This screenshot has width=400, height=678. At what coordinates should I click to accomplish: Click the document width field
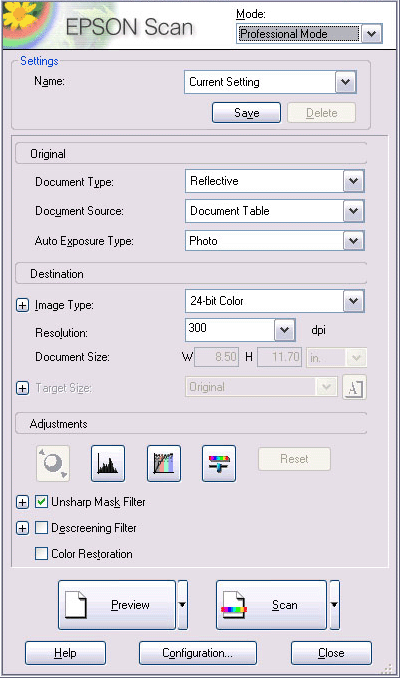coord(217,357)
